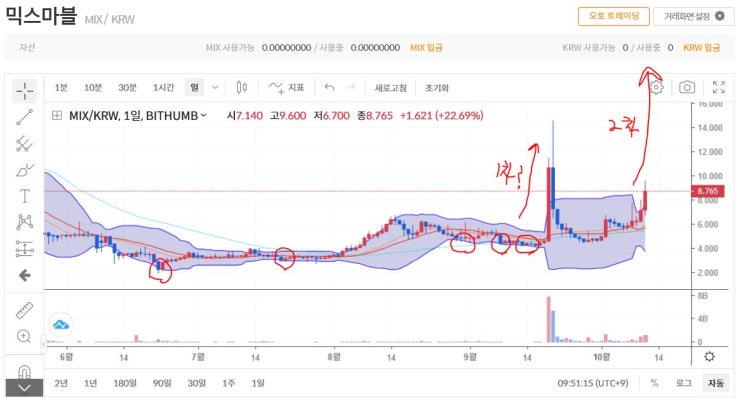This screenshot has width=743, height=408.
Task: Click the current price label 8.765
Action: [707, 191]
